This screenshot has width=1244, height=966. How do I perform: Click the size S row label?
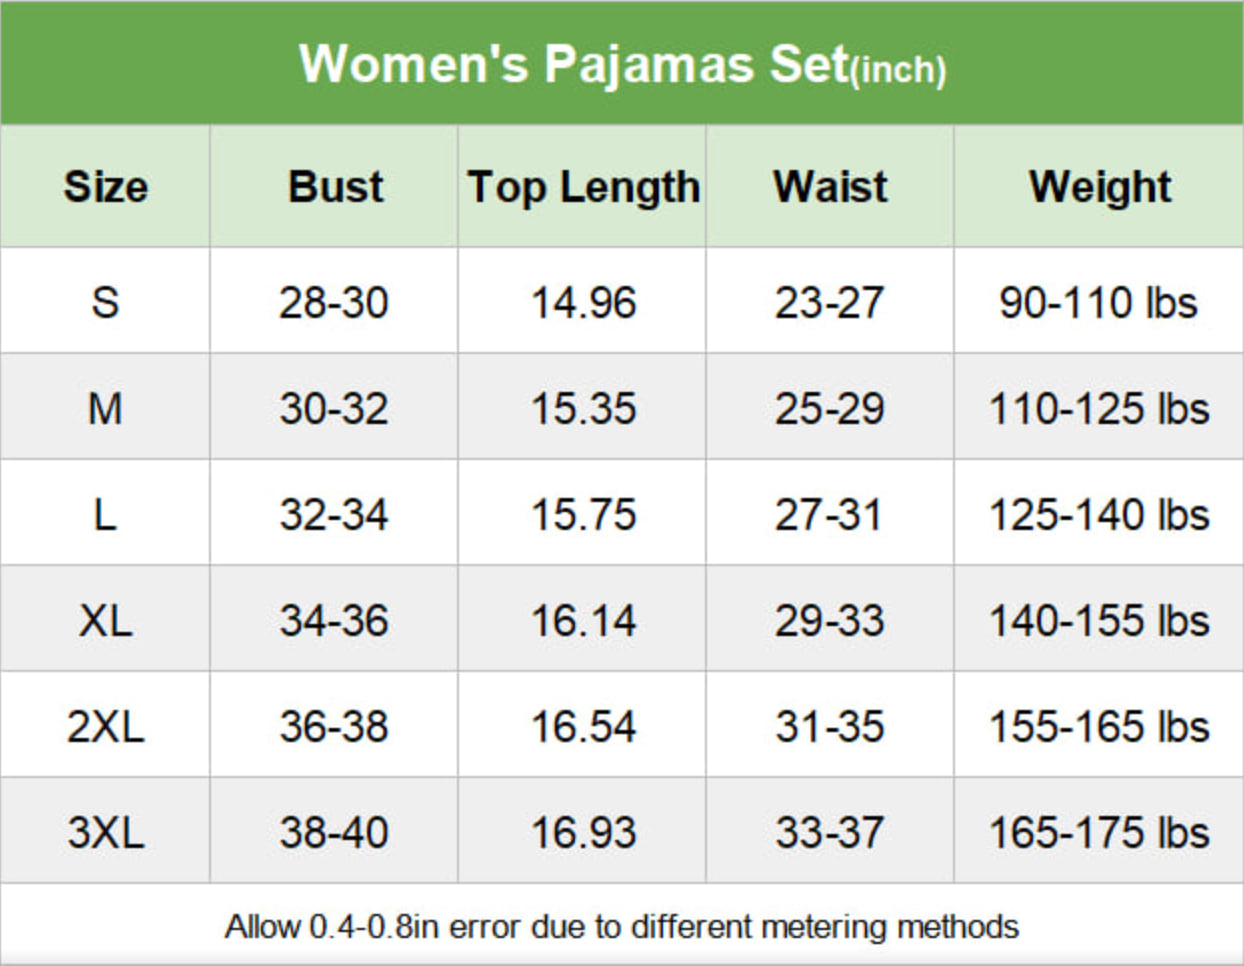(105, 302)
